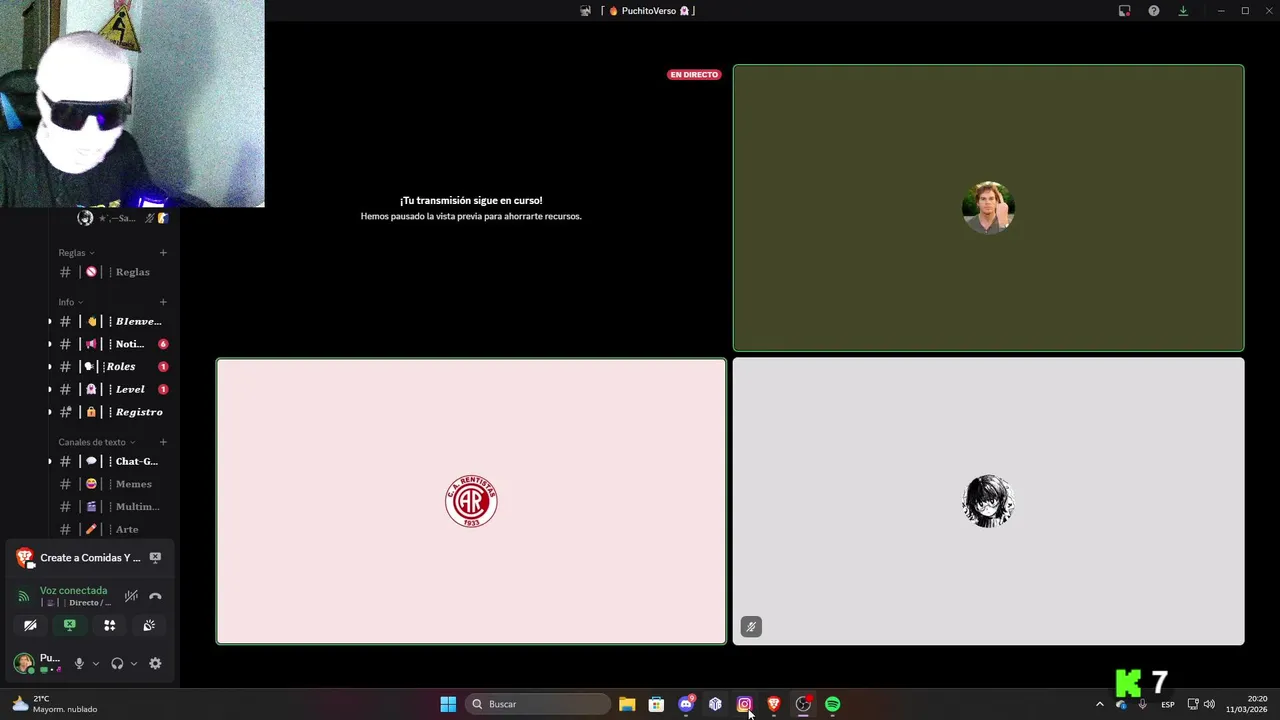Viewport: 1280px width, 720px height.
Task: Open the weather widget 21°C
Action: click(55, 704)
